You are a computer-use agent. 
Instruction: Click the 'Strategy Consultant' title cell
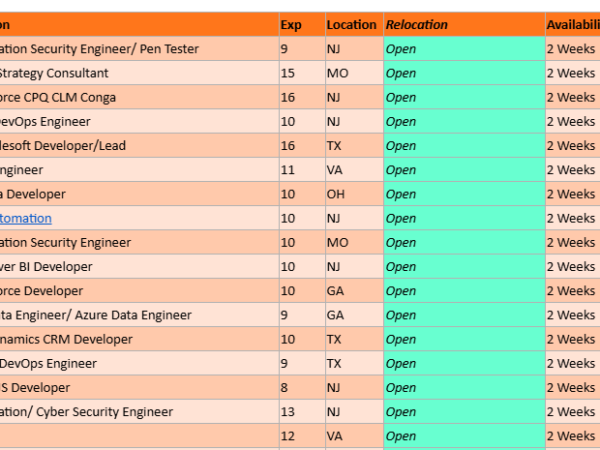(x=139, y=73)
